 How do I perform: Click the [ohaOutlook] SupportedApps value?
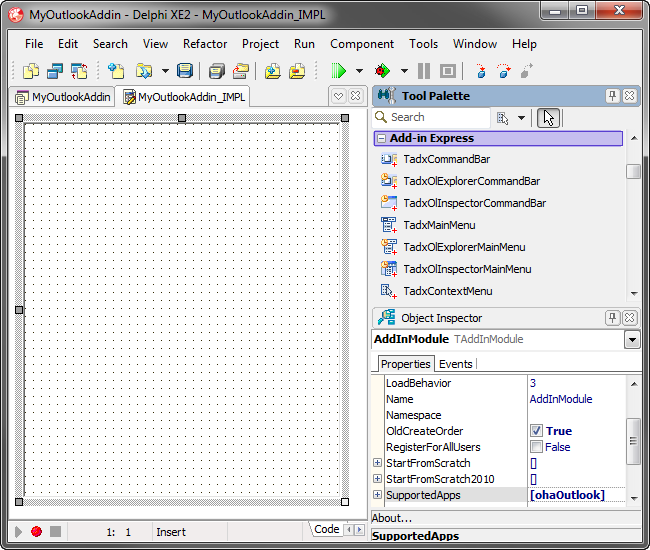[567, 495]
